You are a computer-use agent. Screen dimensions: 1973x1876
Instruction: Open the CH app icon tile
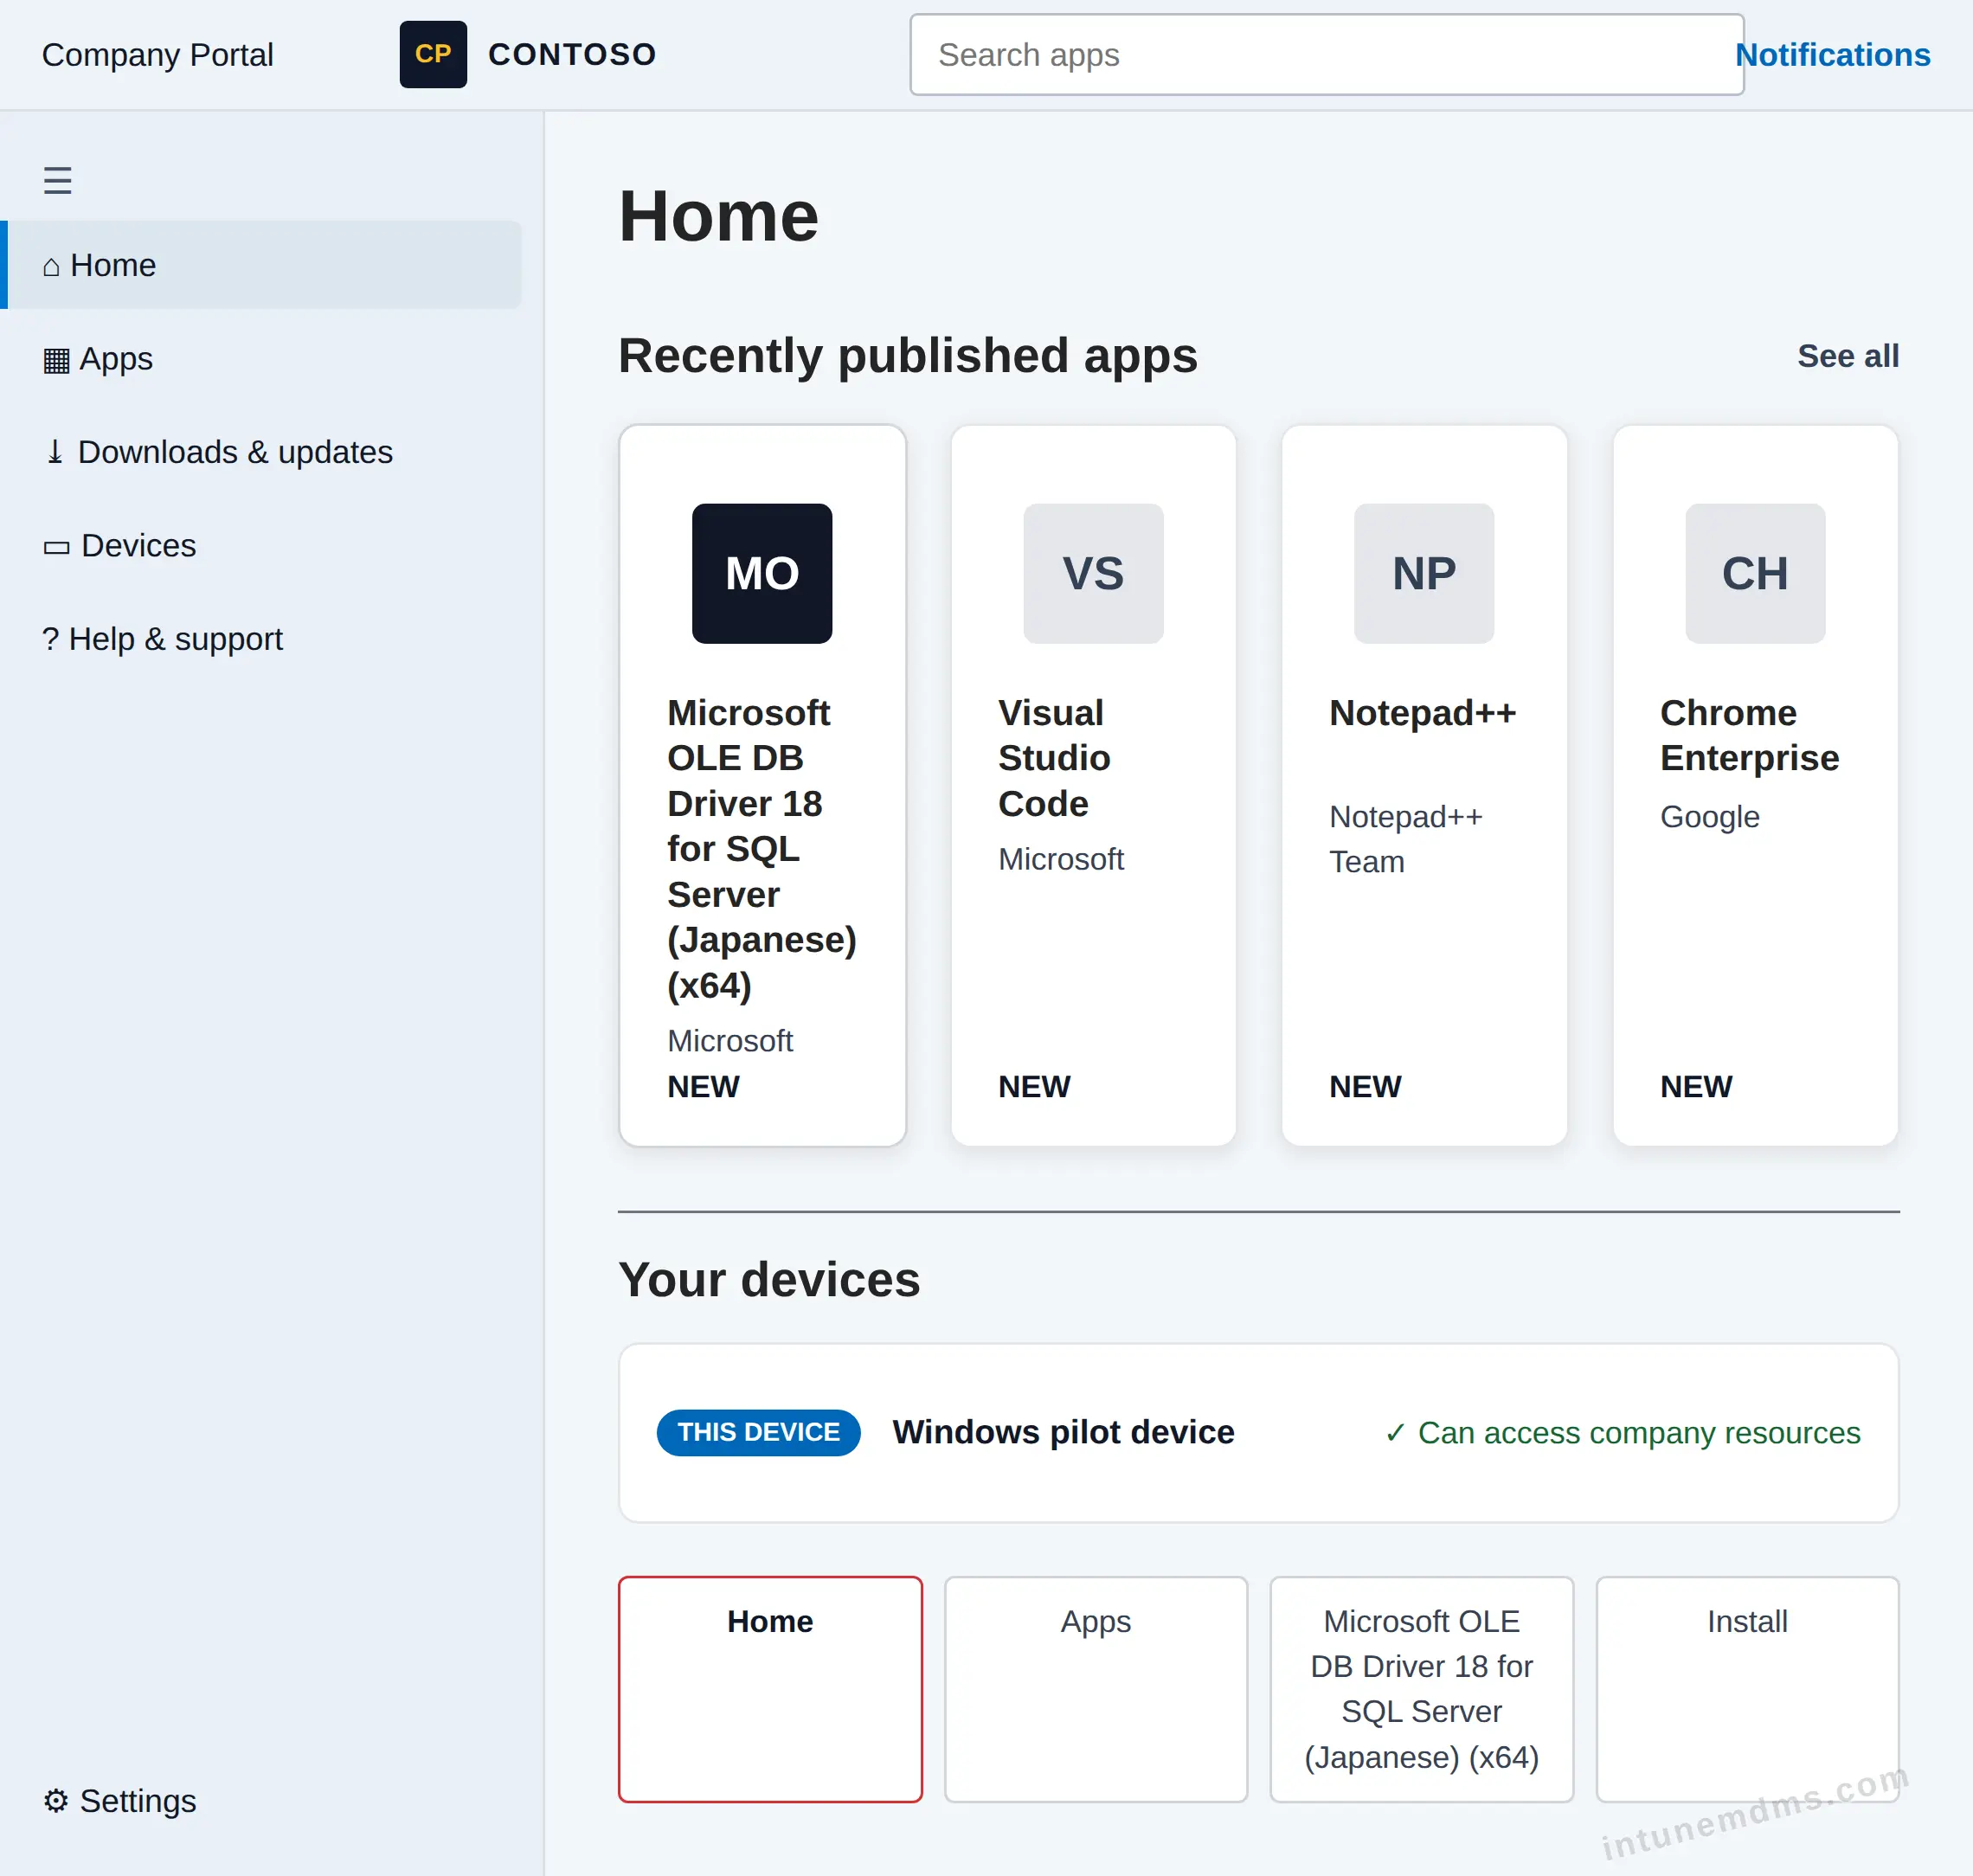tap(1755, 573)
